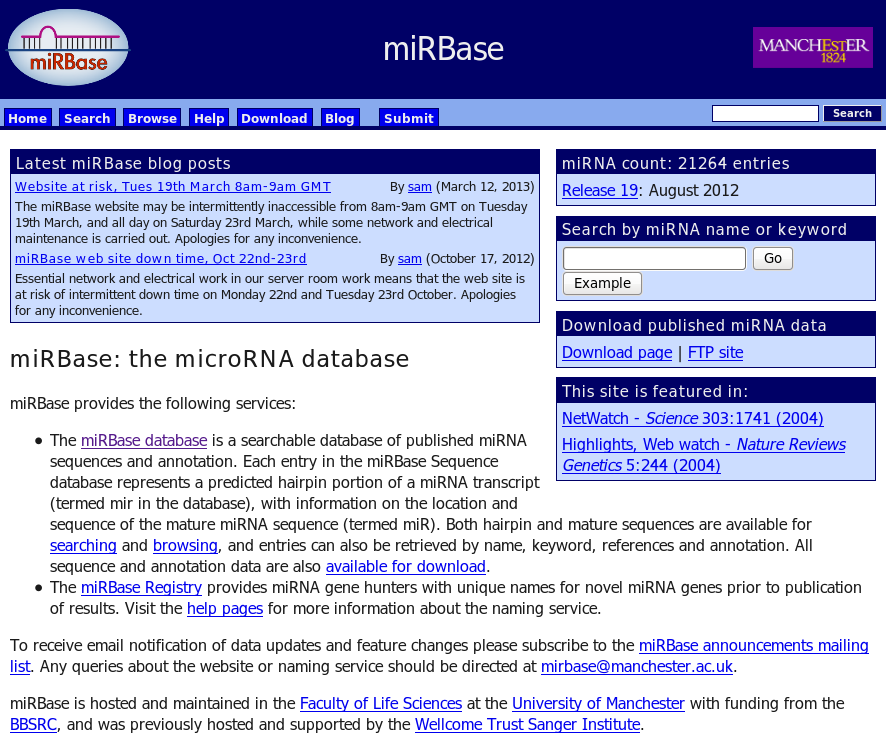
Task: Click 'miRBase: the microRNA database' heading
Action: click(210, 359)
